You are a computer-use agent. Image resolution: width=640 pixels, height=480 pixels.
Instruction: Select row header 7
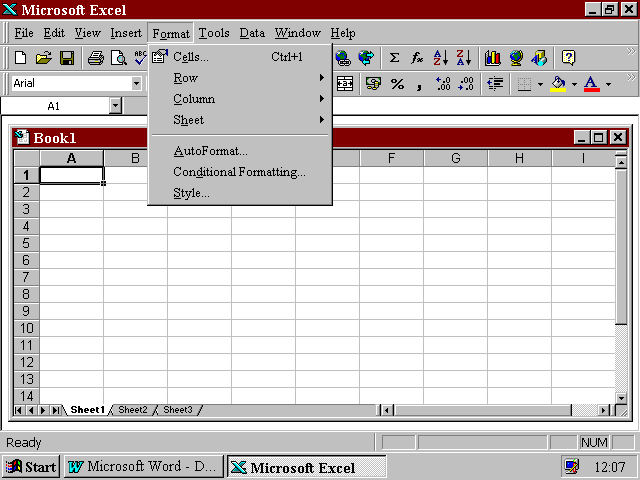click(x=26, y=277)
